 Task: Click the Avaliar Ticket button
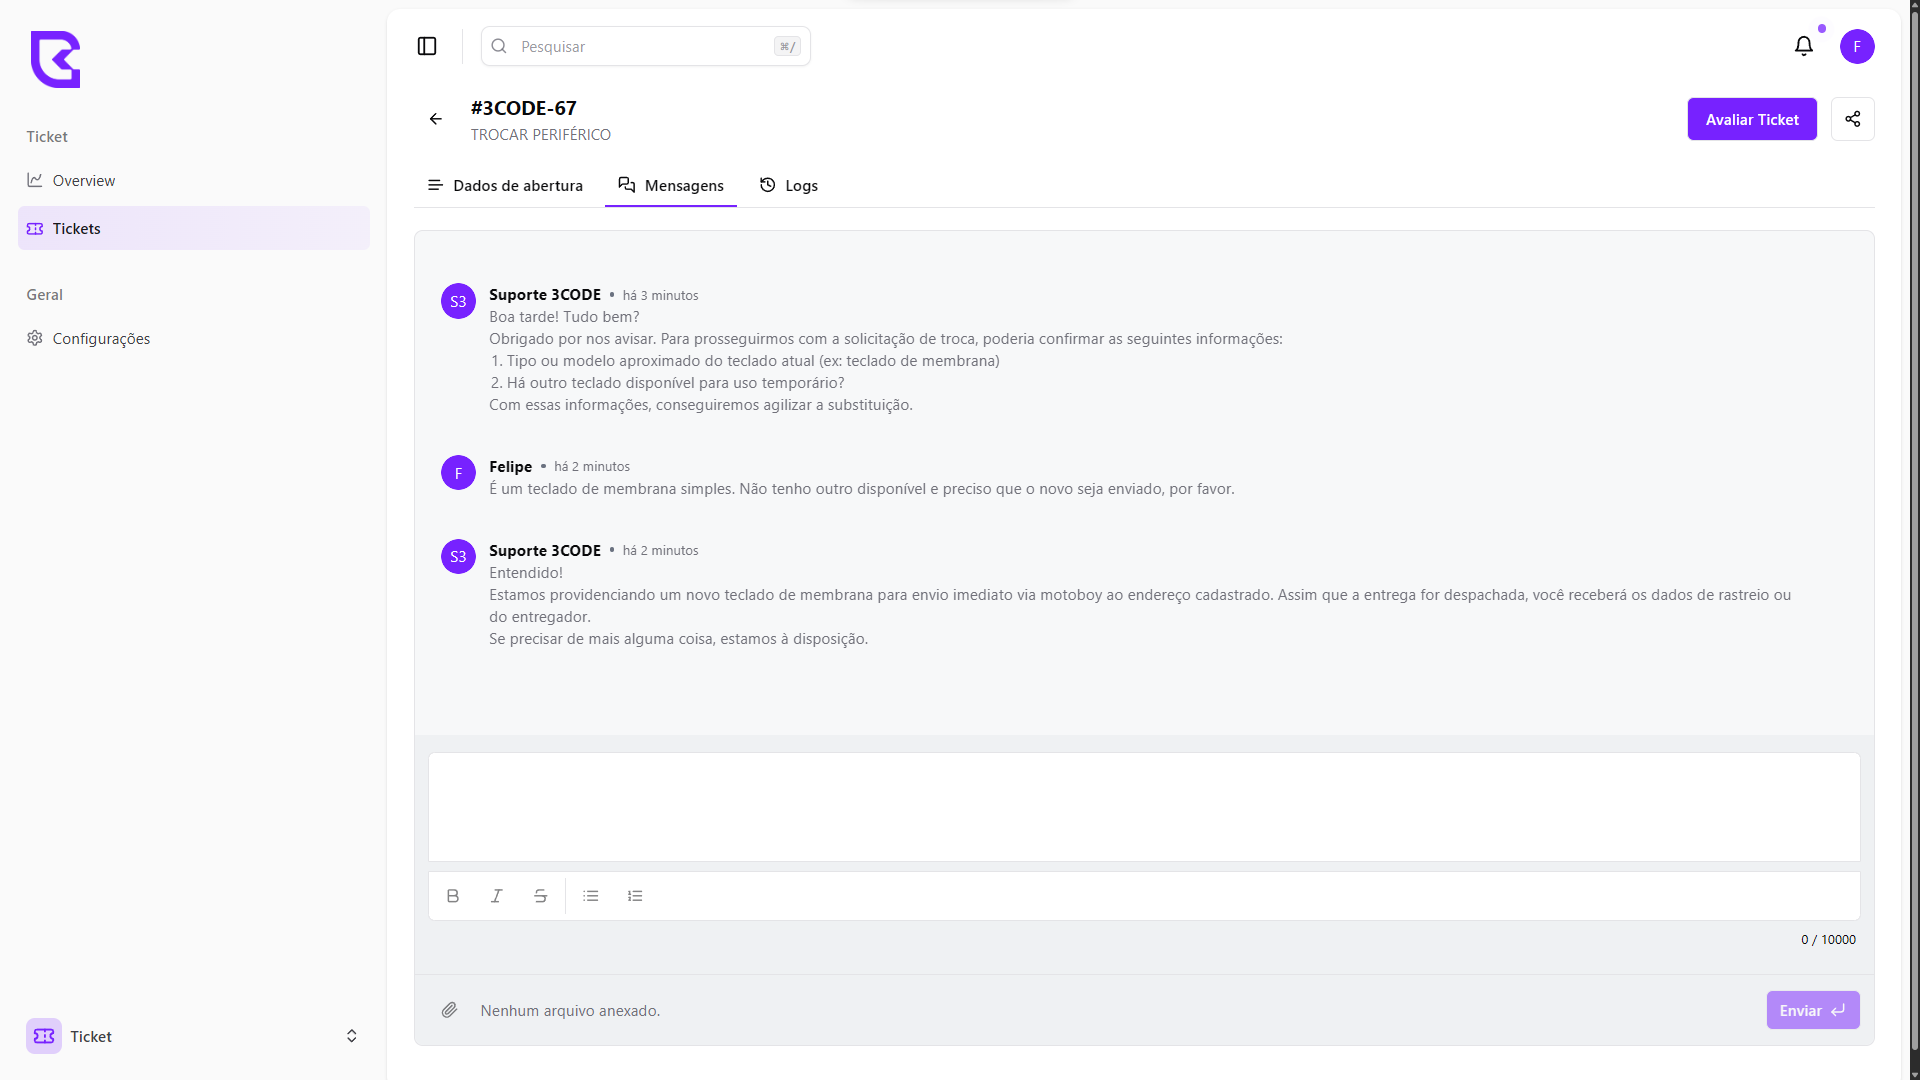(x=1751, y=119)
